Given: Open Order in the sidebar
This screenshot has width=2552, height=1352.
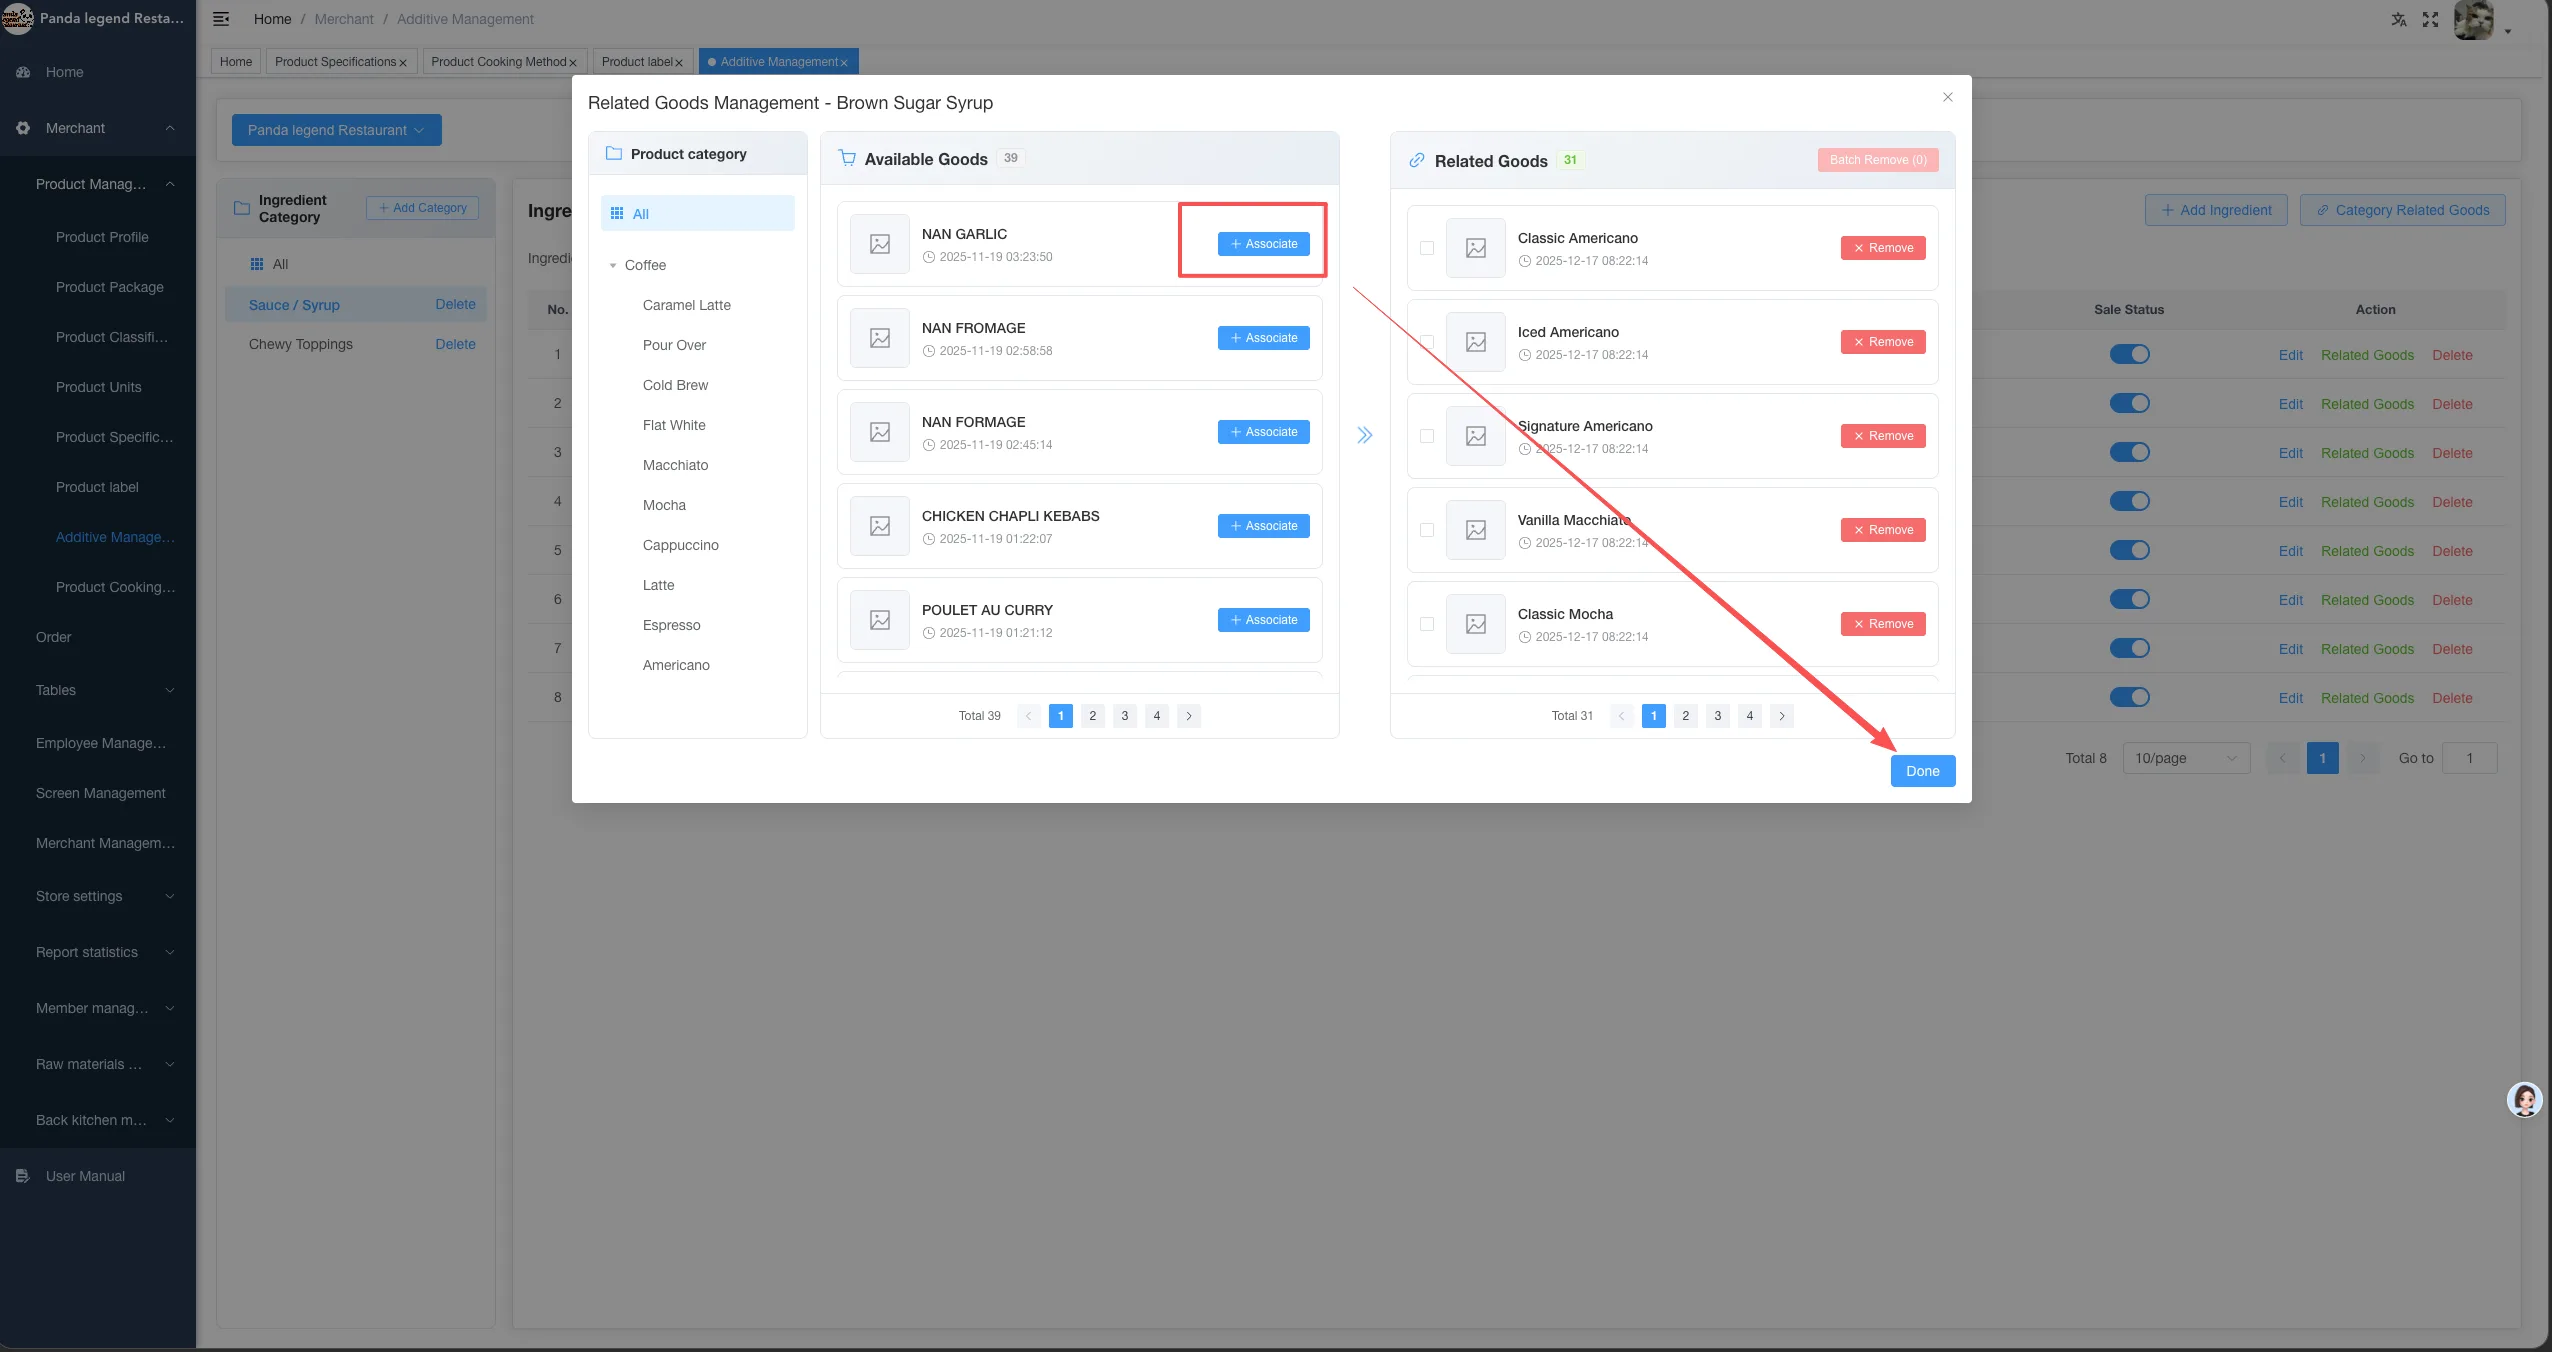Looking at the screenshot, I should click(54, 637).
